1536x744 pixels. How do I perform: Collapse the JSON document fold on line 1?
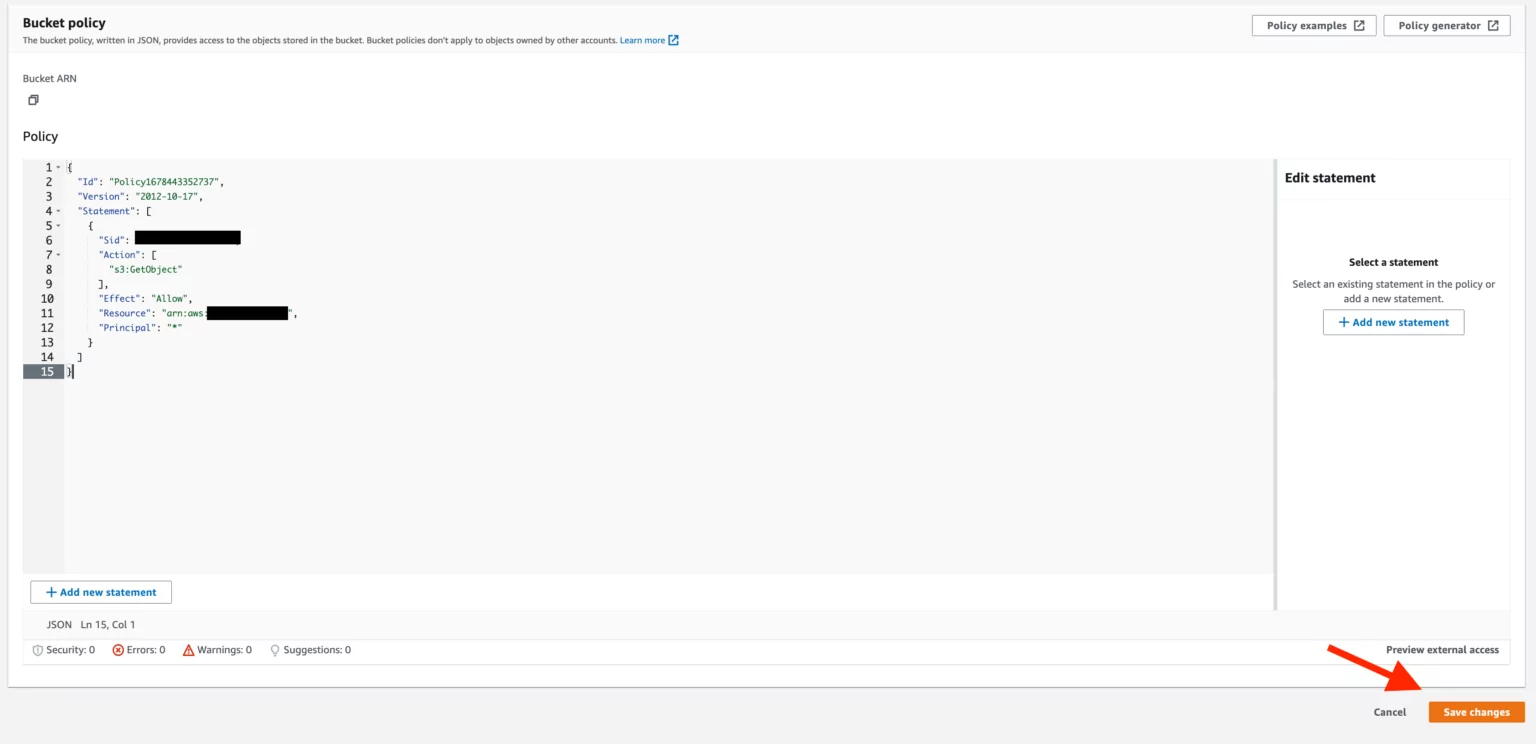coord(58,167)
